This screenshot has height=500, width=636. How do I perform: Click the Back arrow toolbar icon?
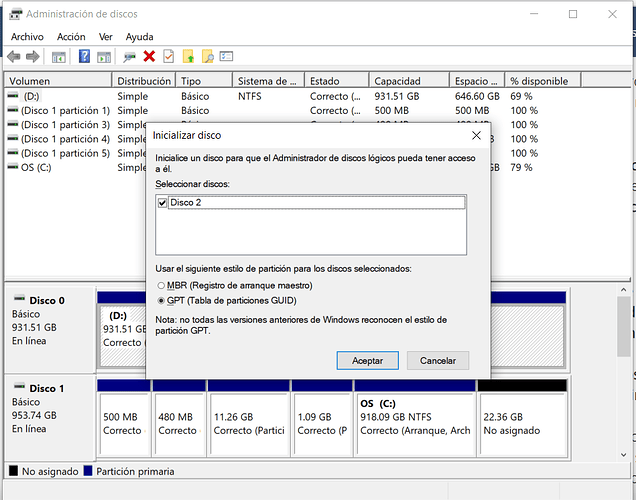point(14,56)
